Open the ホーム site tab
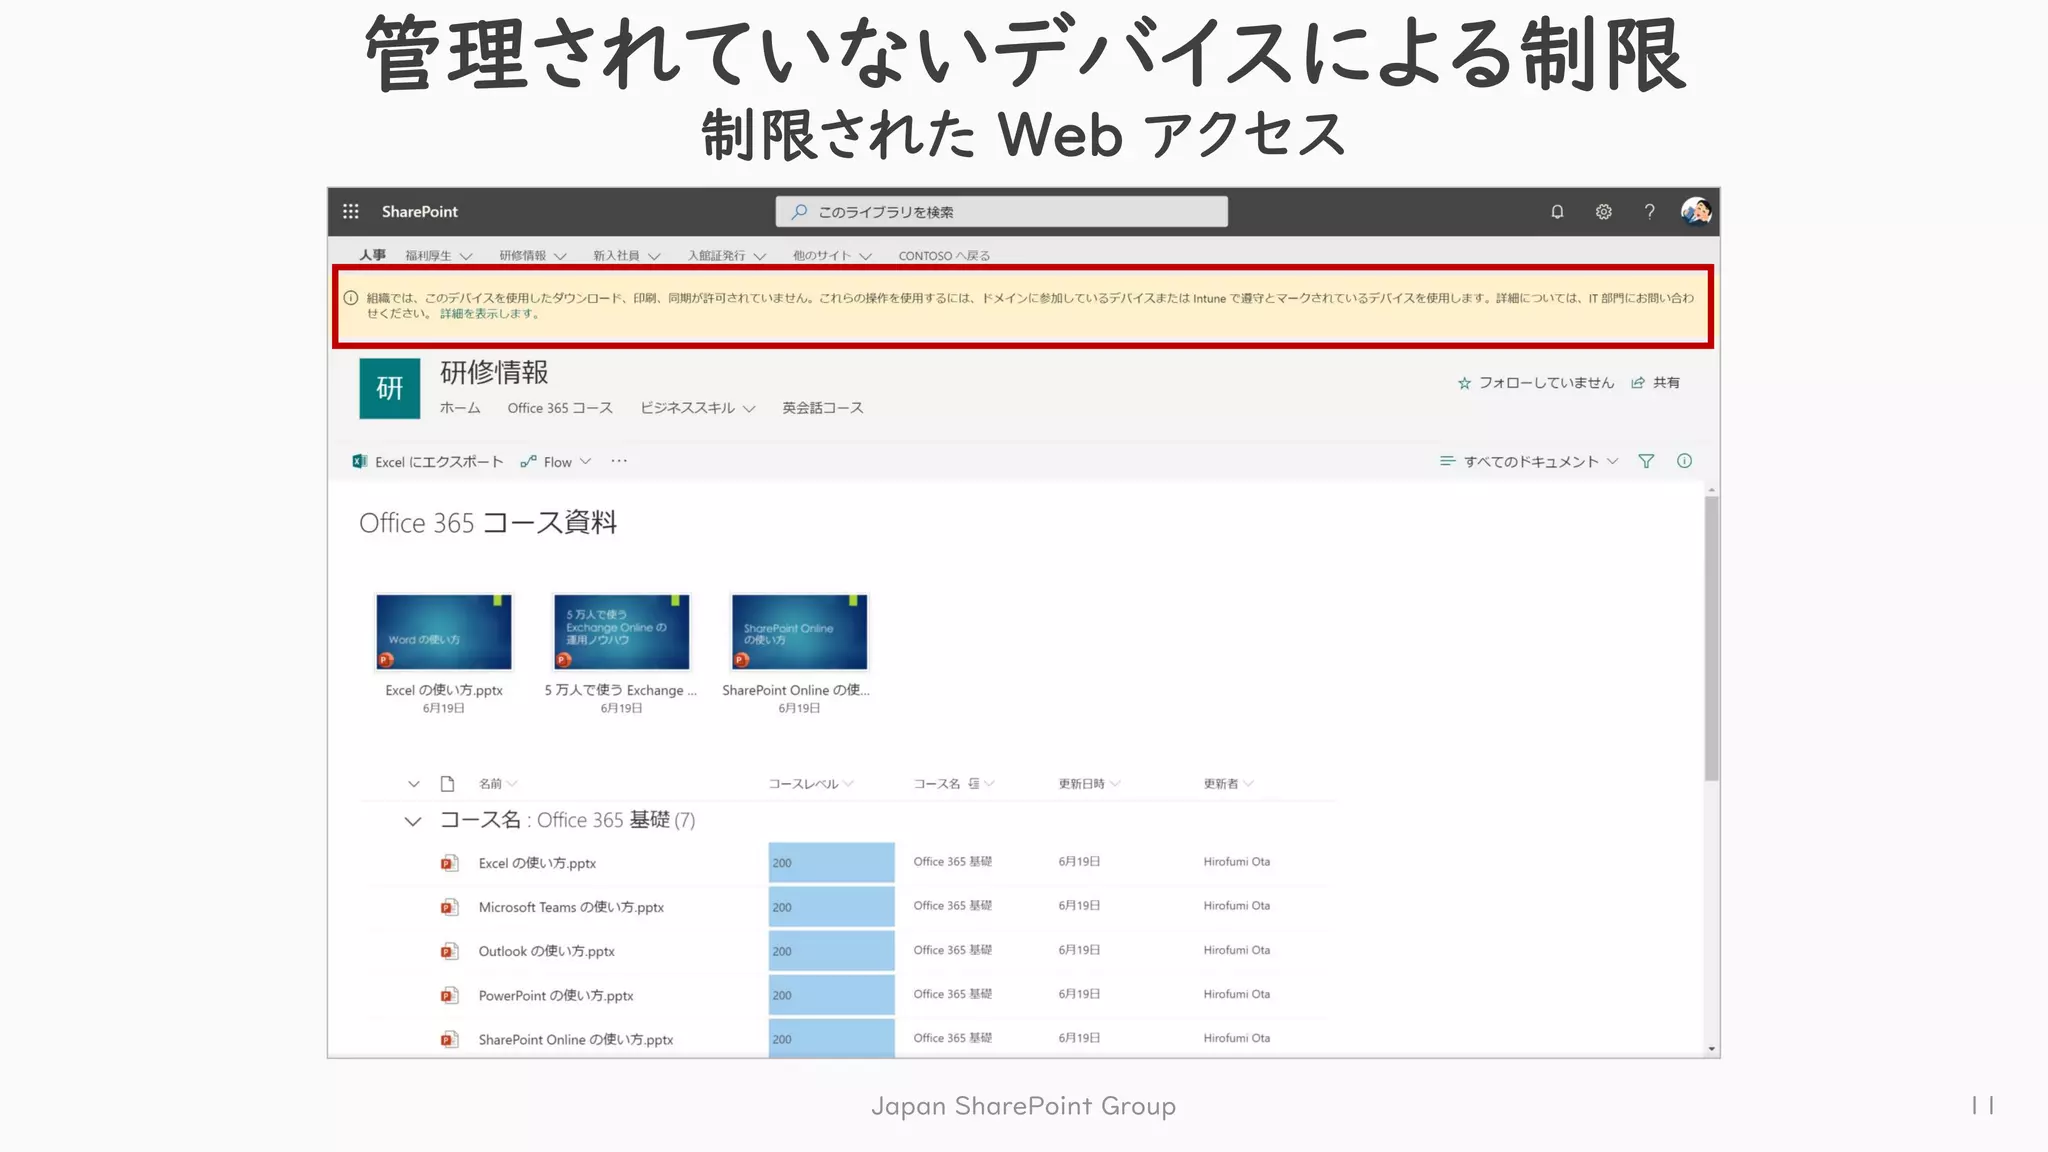Screen dimensions: 2048x1152 point(460,408)
